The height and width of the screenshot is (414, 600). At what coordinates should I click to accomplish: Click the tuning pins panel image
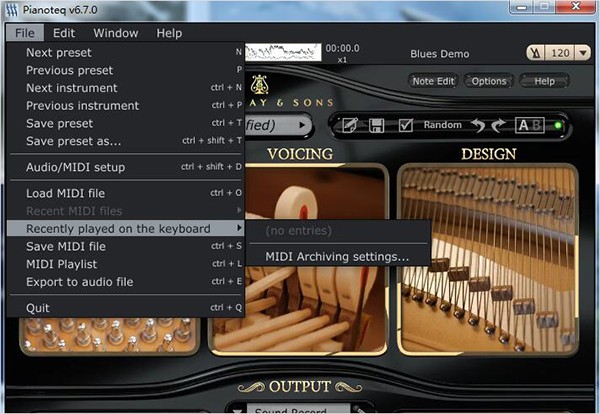(x=109, y=335)
